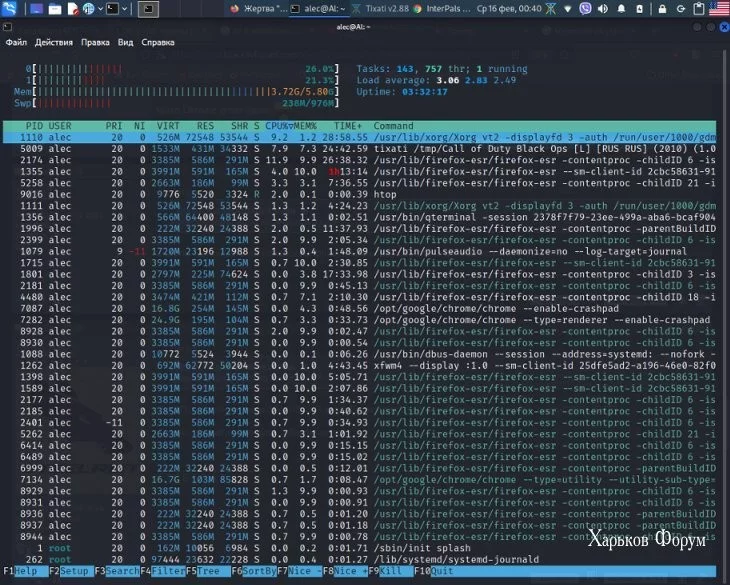Click F8 Nice + in htop footer
Image resolution: width=730 pixels, height=585 pixels.
(x=345, y=571)
